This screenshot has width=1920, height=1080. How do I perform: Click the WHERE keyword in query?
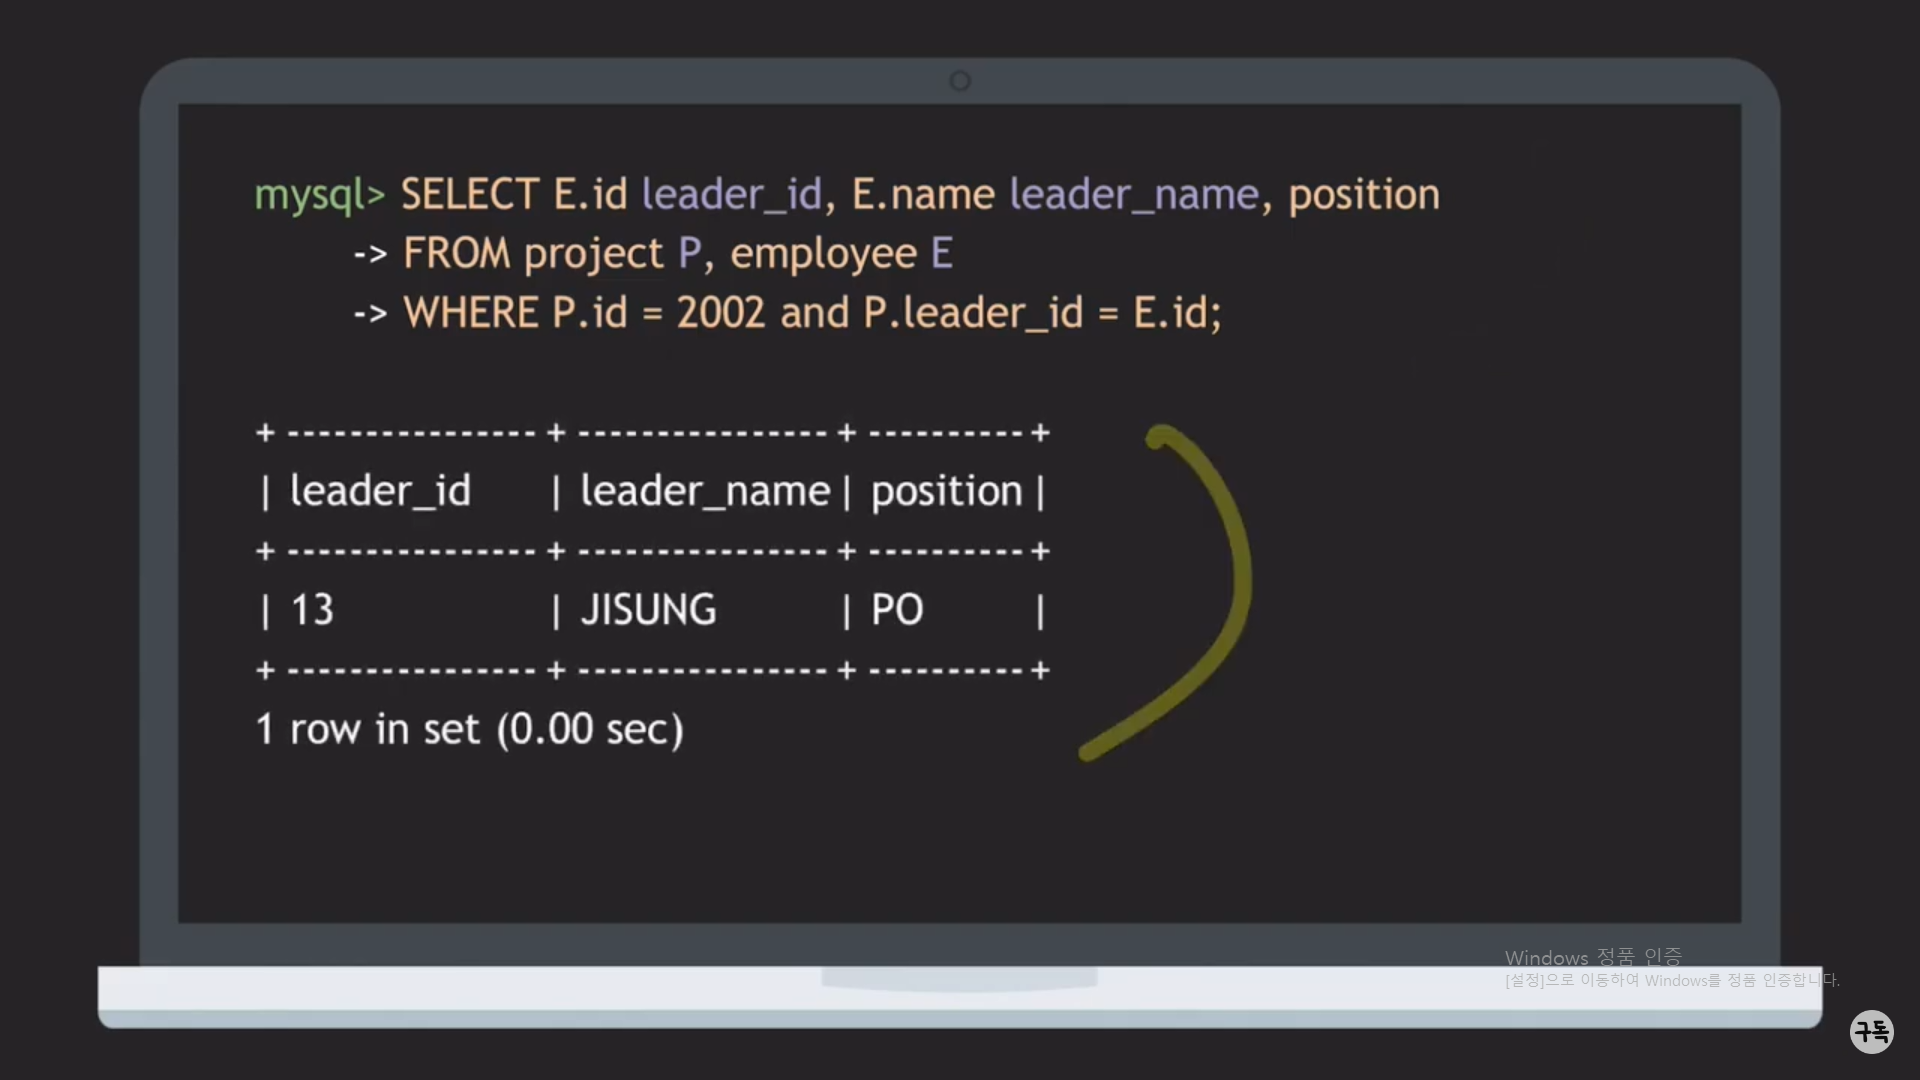click(x=471, y=313)
